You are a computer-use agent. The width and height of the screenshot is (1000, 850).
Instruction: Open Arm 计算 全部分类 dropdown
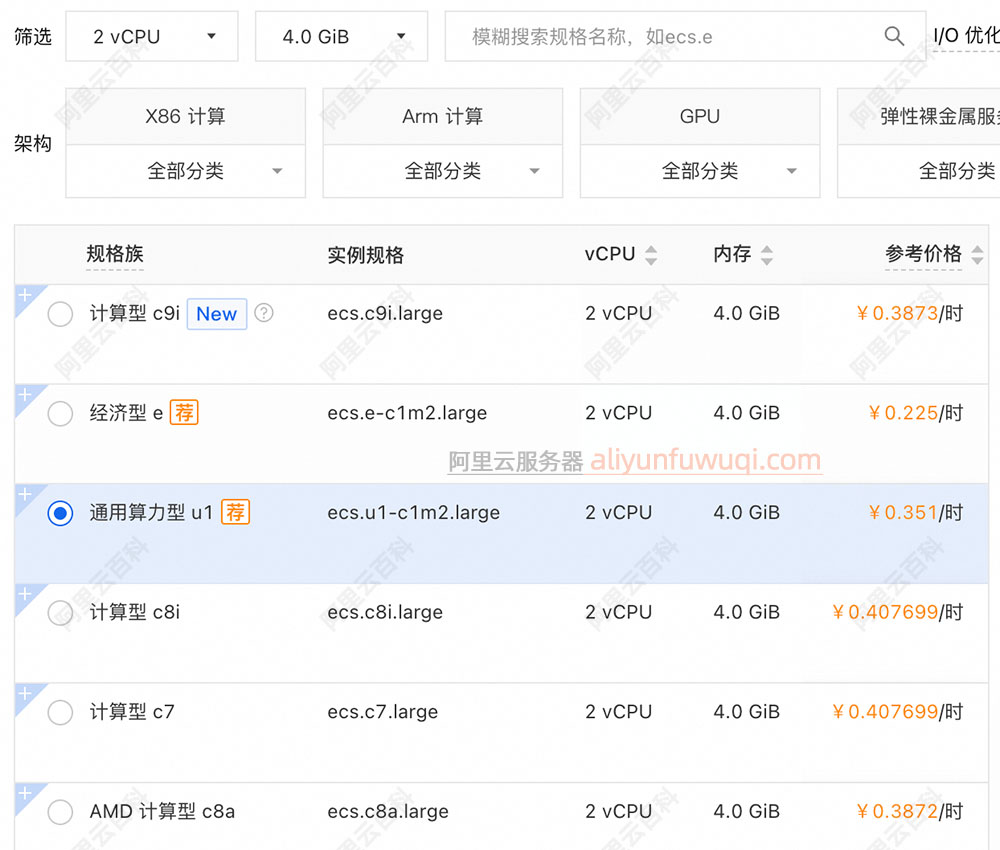443,171
